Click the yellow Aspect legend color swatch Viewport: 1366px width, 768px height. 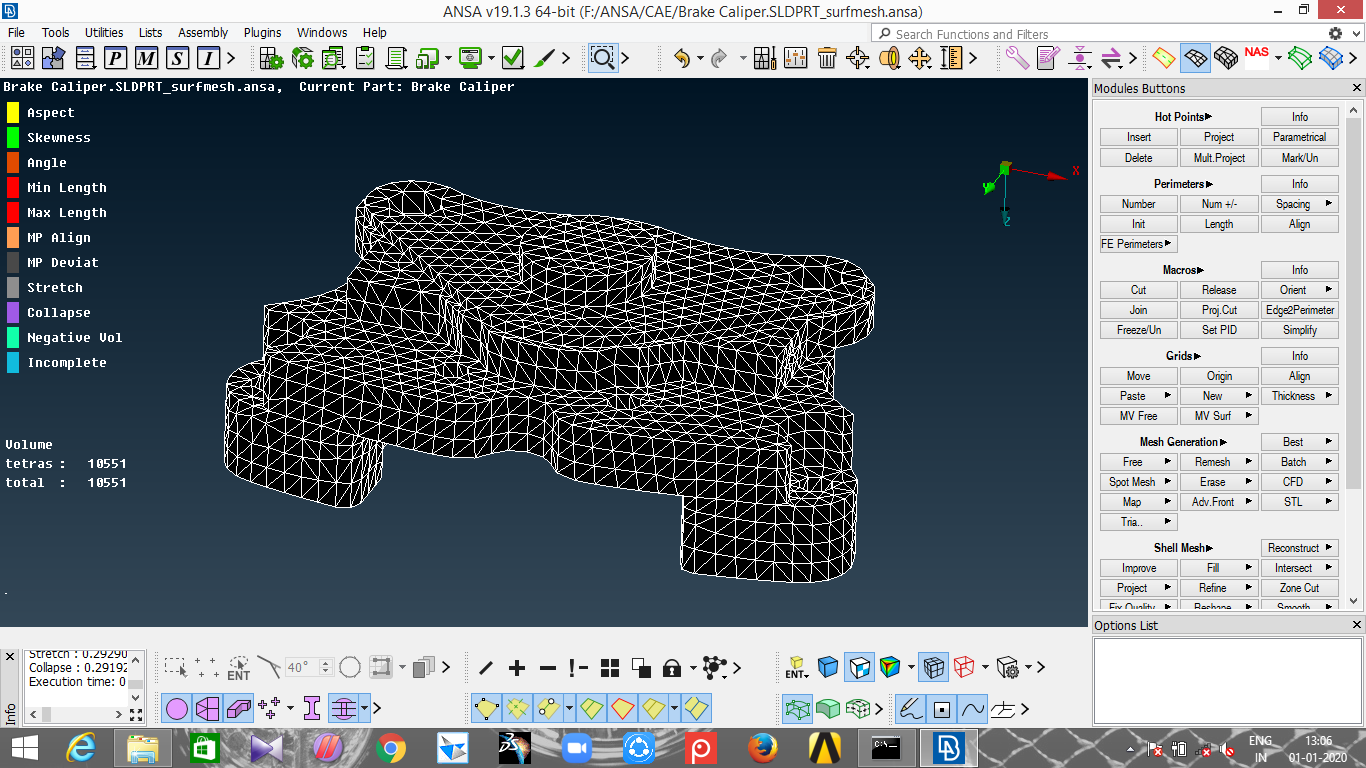13,112
